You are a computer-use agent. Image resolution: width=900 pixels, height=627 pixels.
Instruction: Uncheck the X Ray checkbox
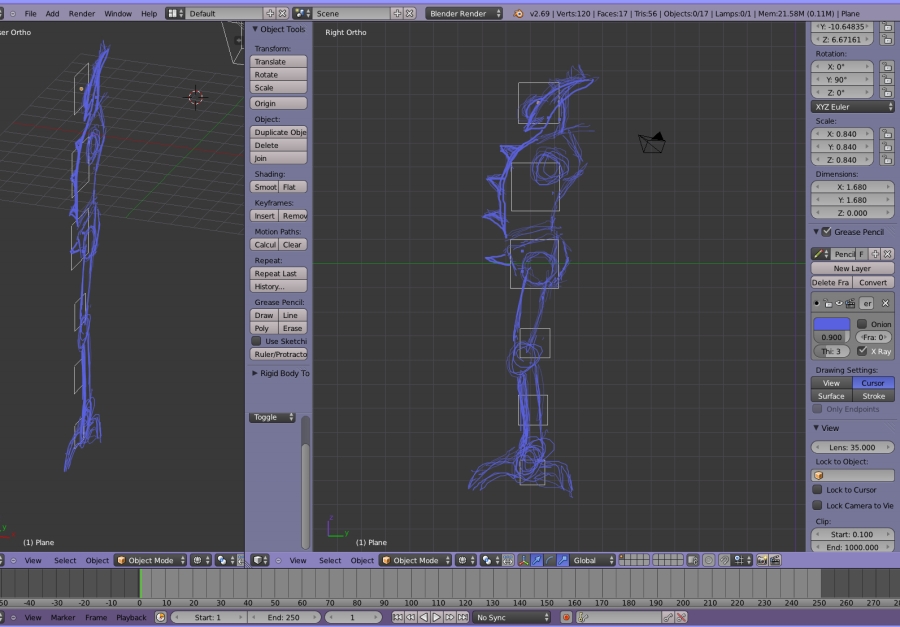point(862,351)
